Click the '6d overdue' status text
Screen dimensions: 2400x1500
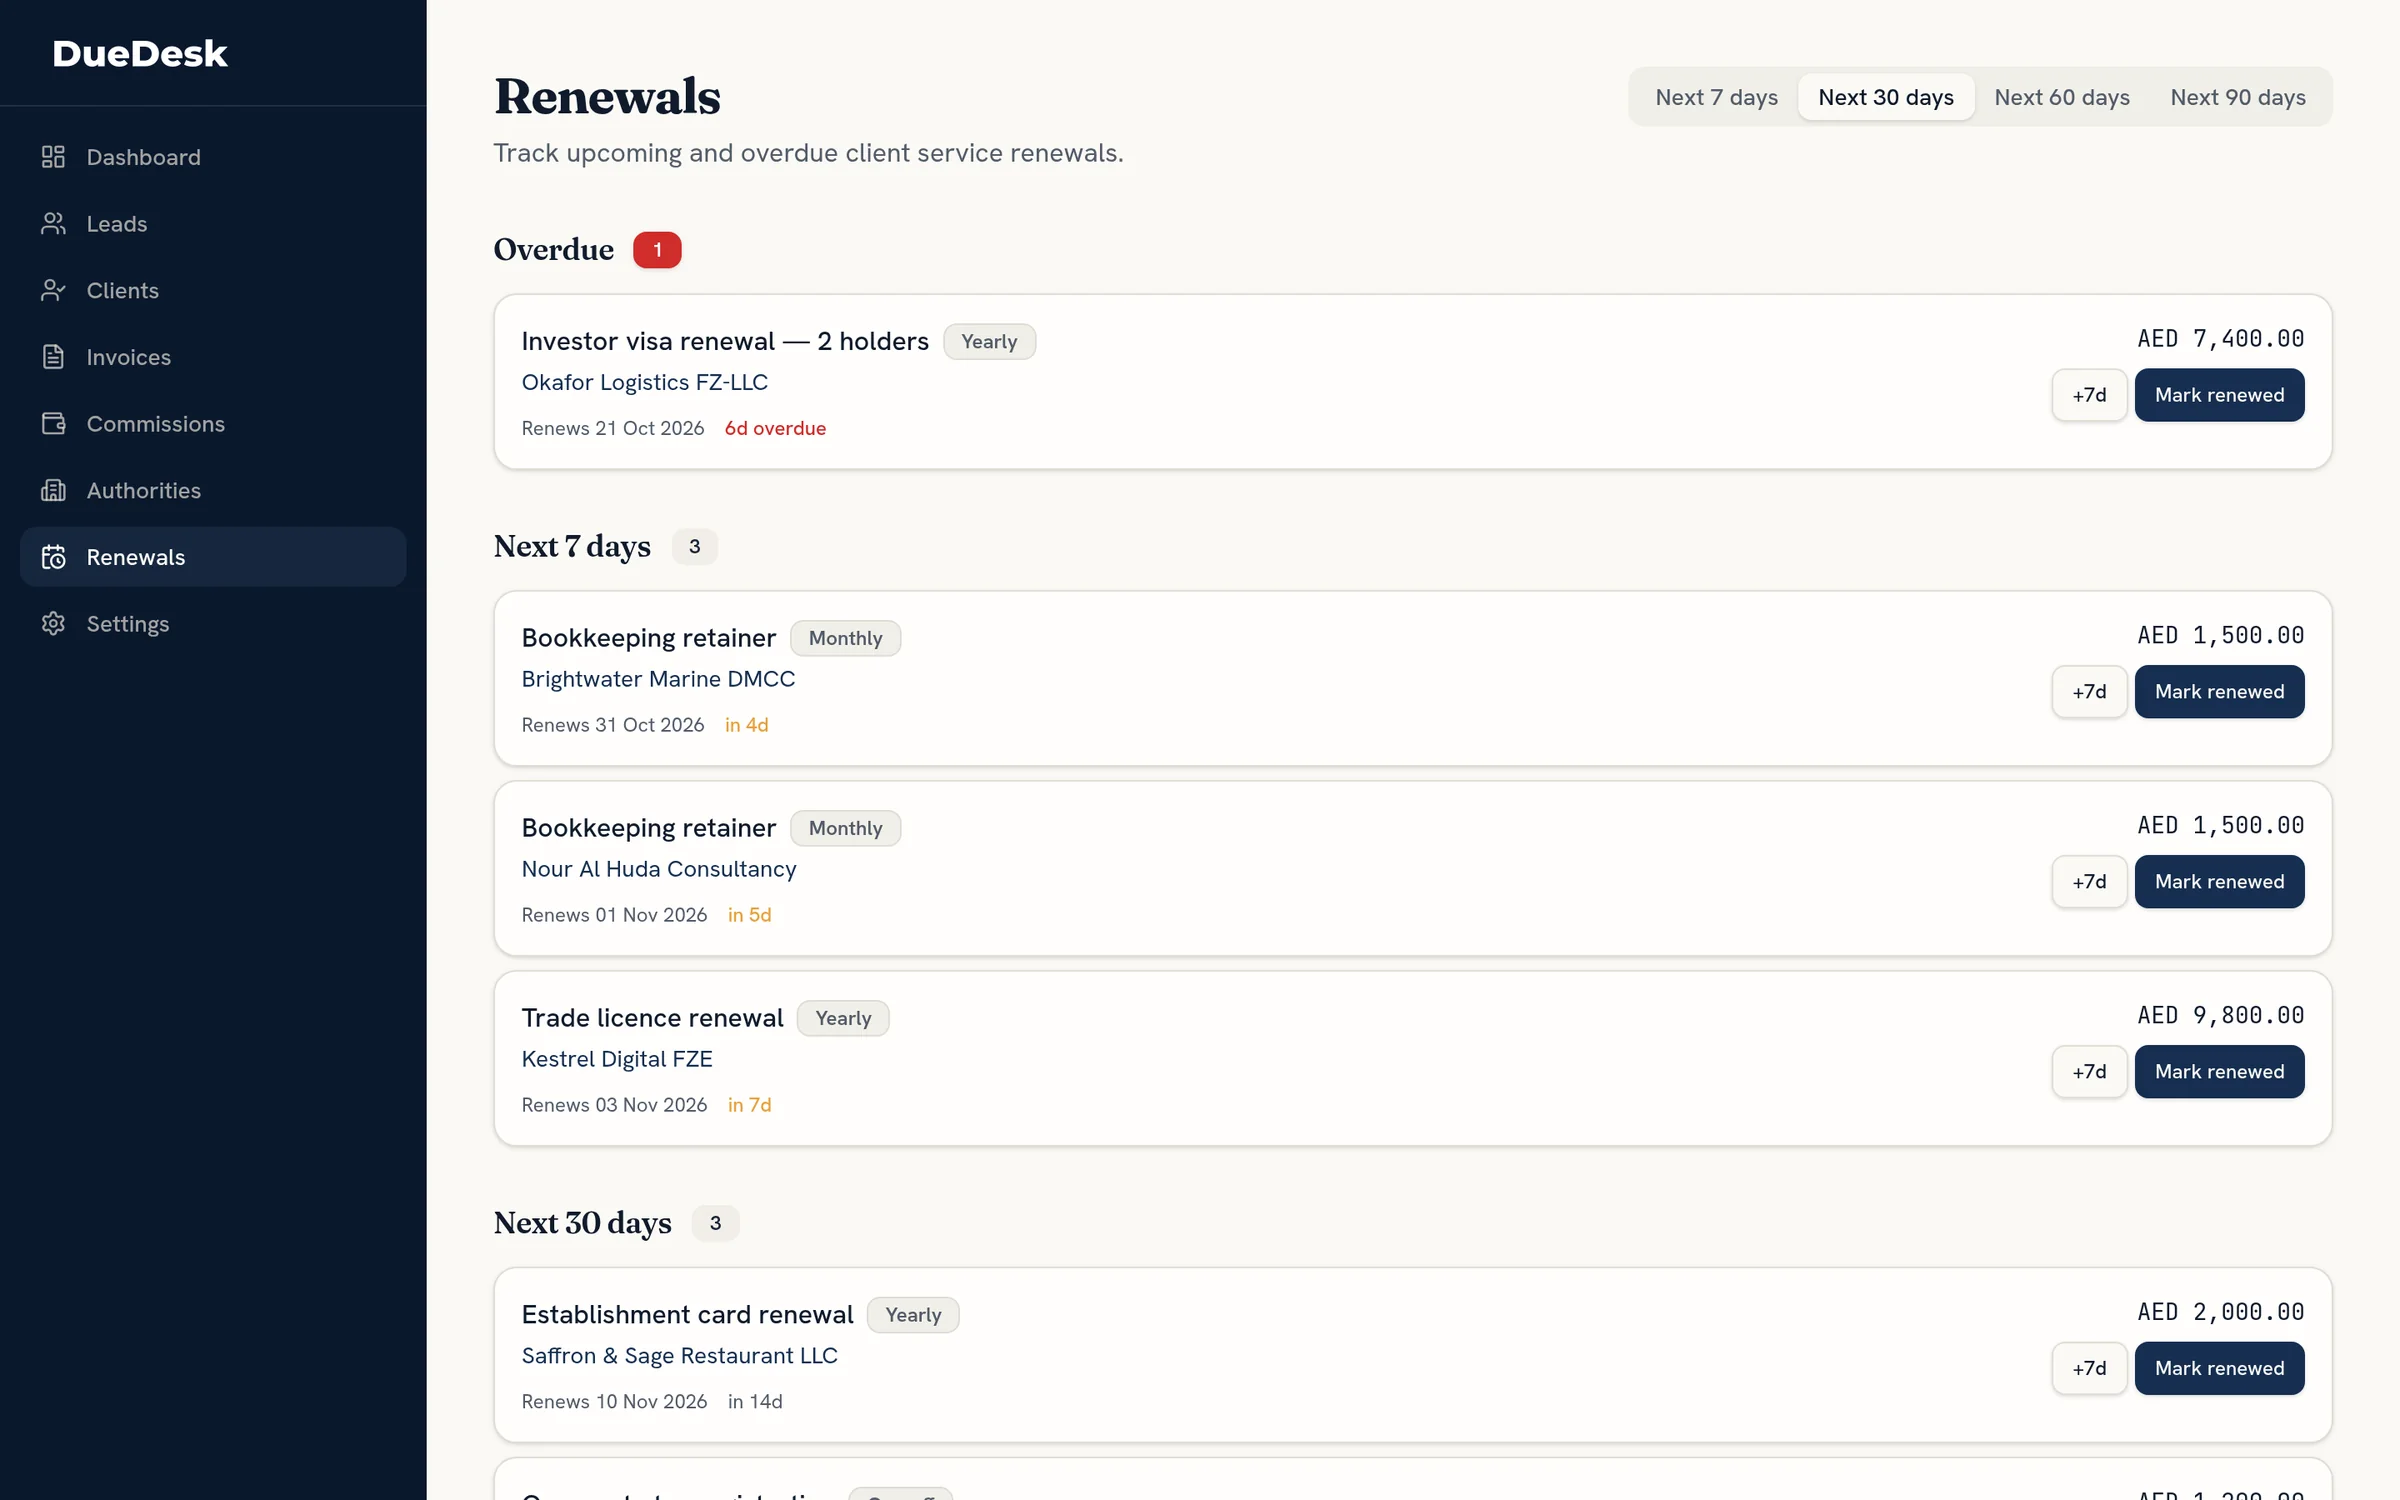(x=775, y=428)
